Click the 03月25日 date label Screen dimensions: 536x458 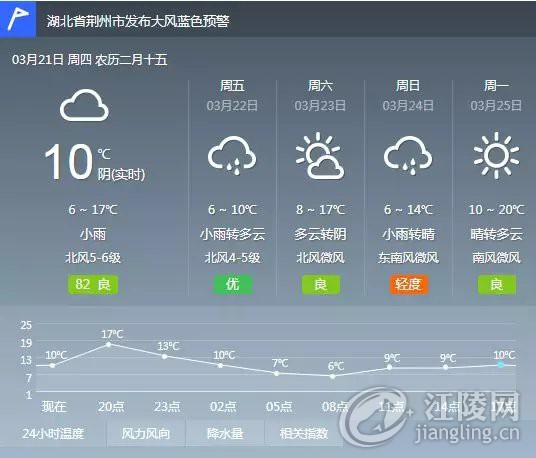(x=496, y=106)
